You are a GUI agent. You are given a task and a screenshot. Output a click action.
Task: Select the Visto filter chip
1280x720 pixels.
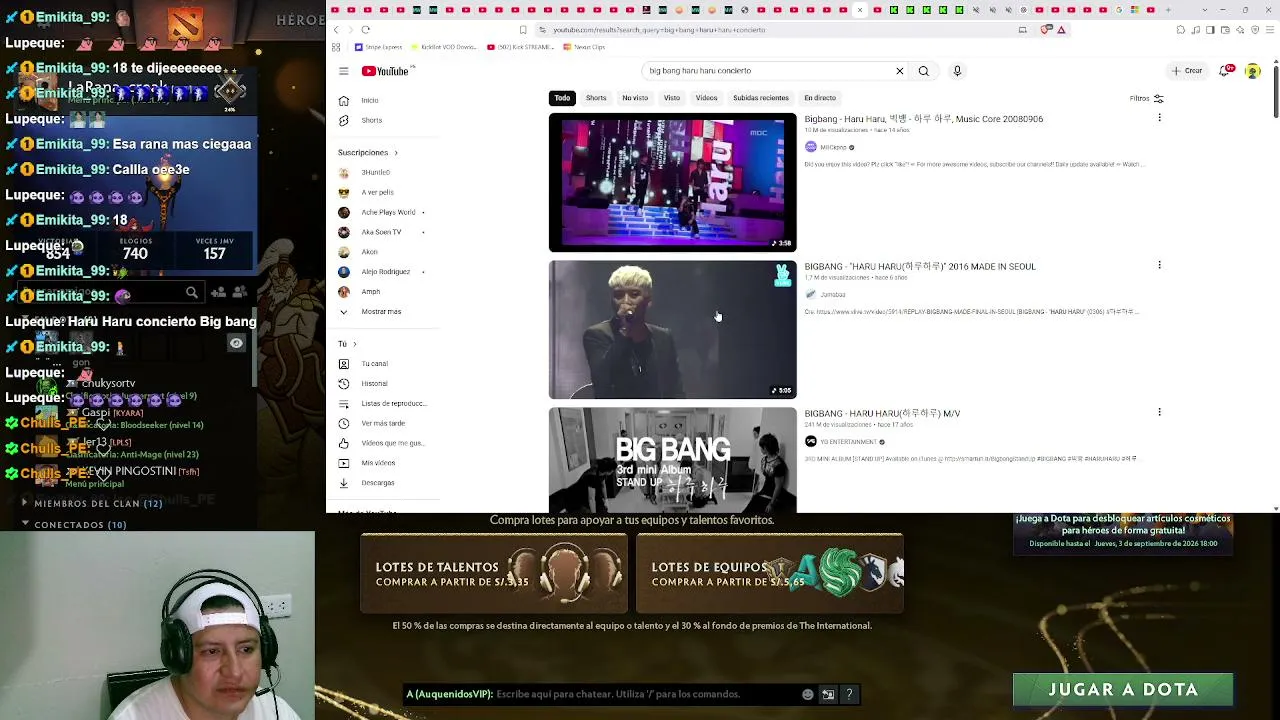672,98
